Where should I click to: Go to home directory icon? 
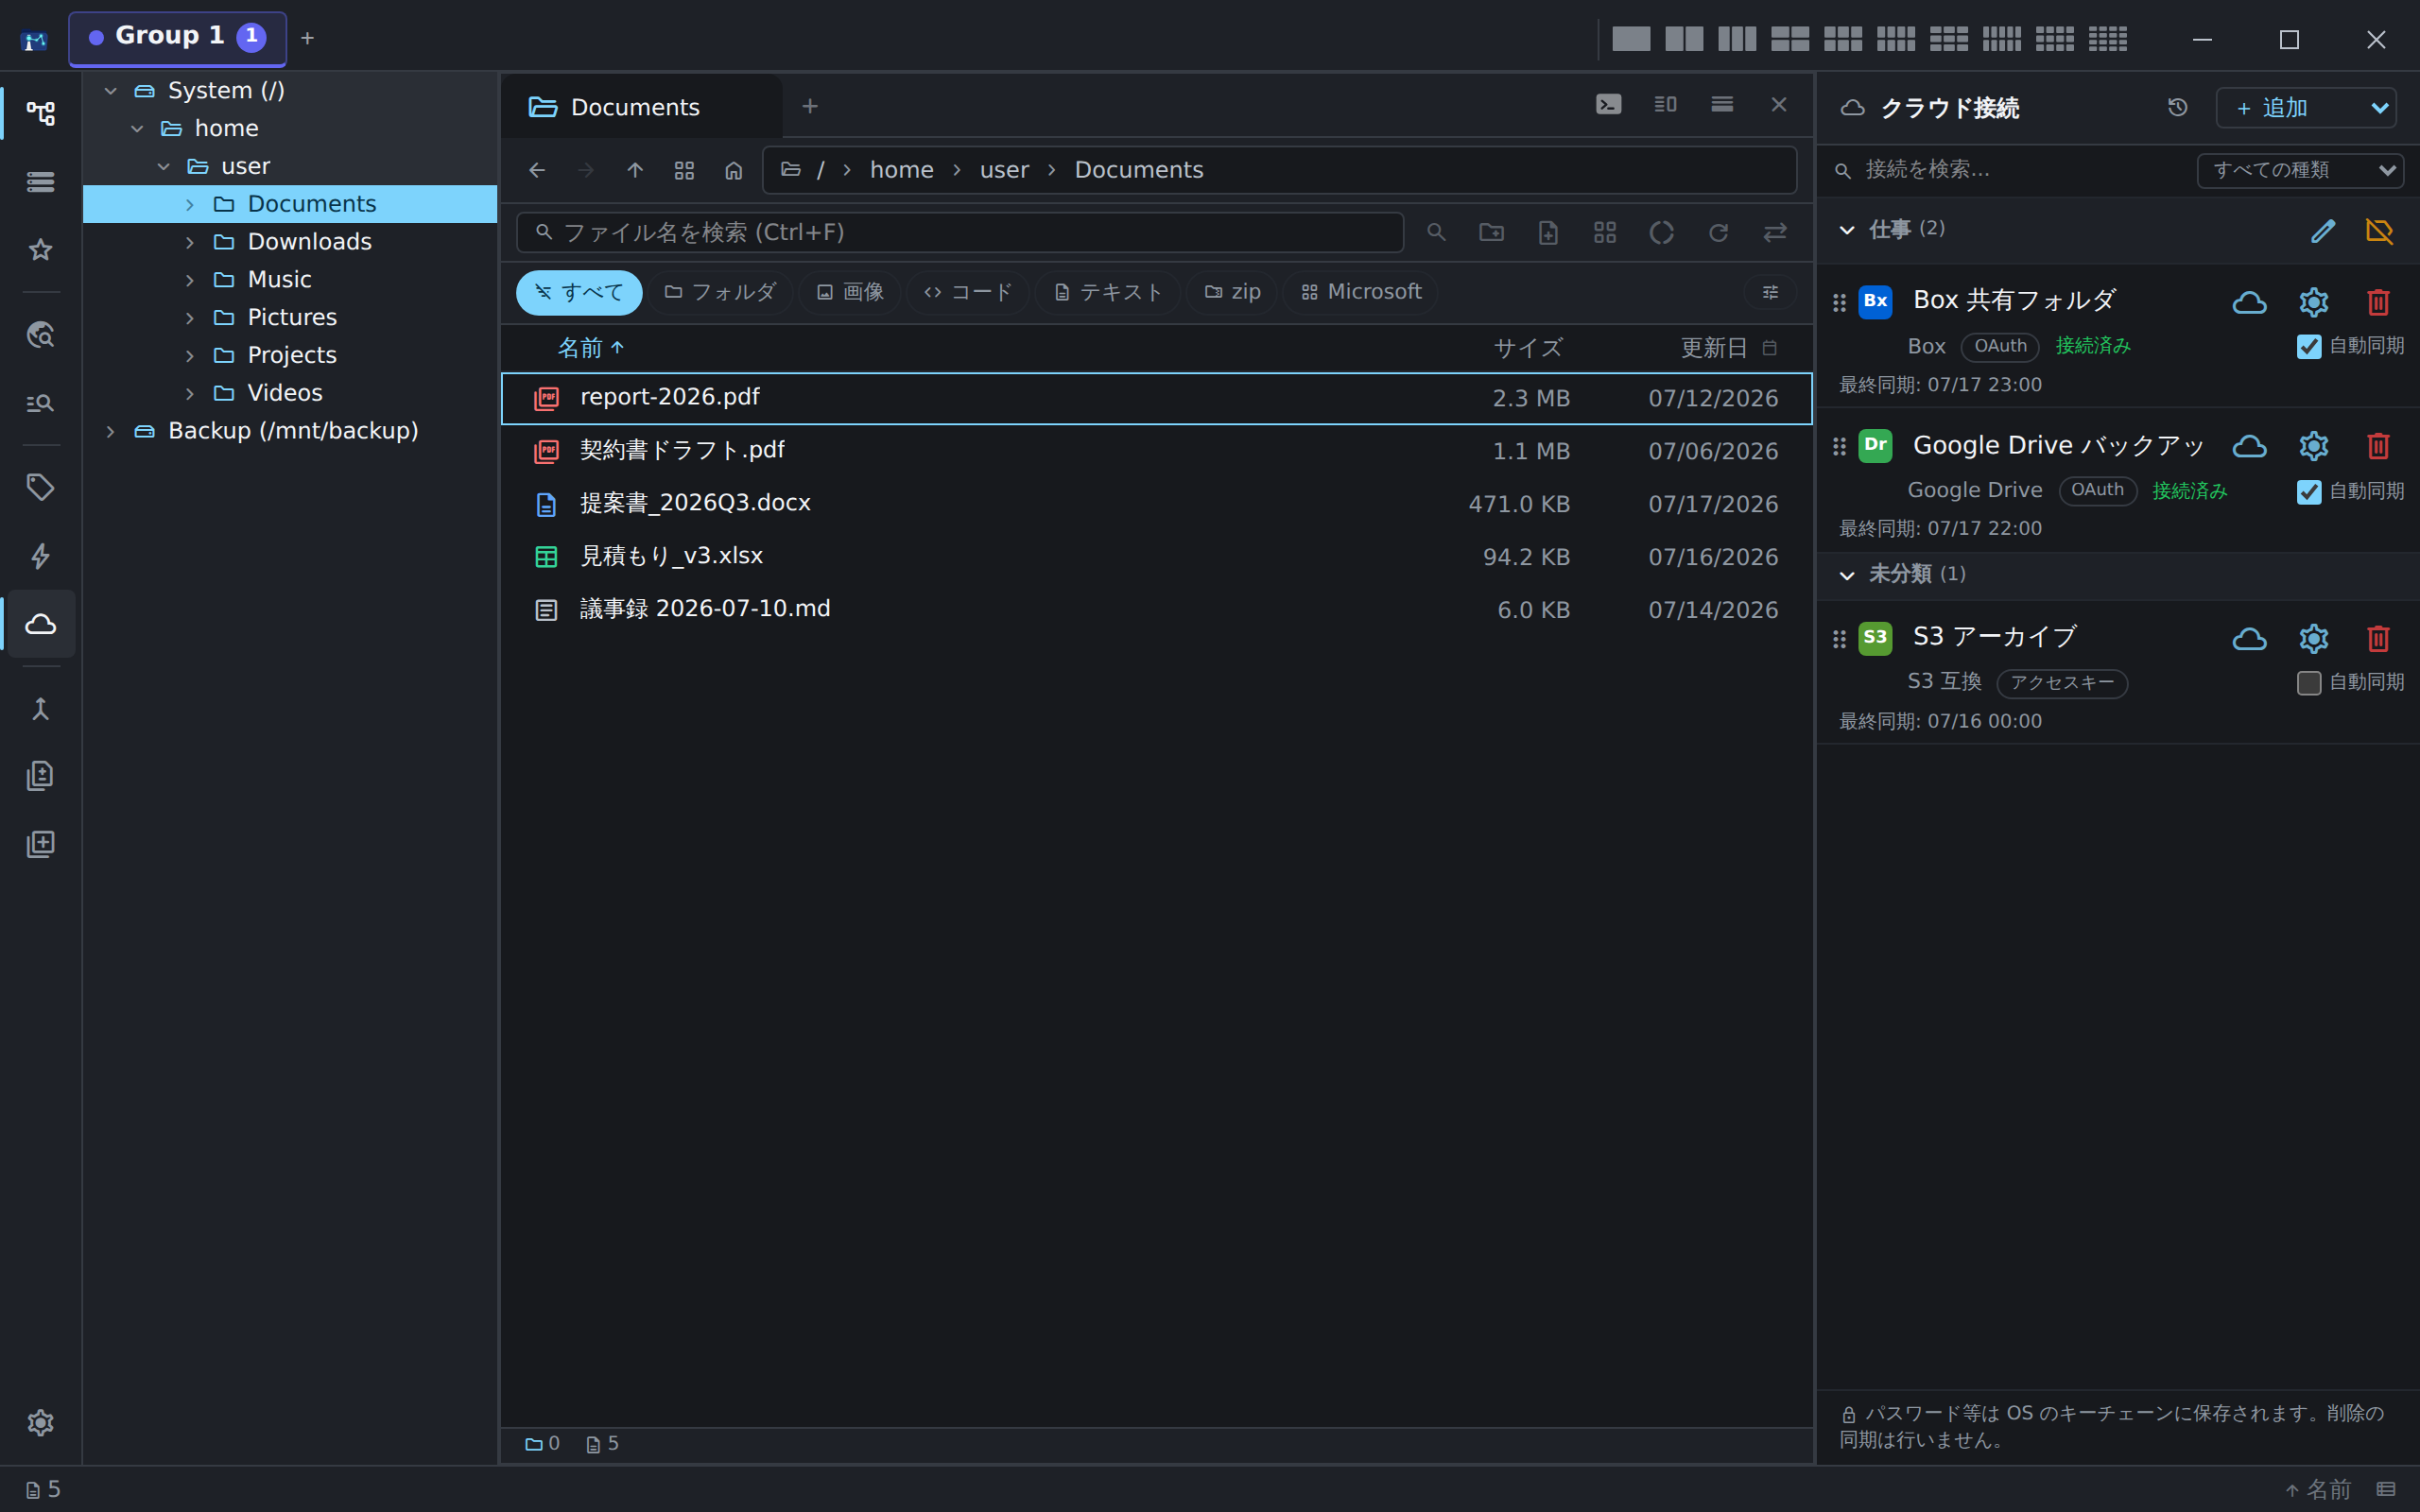[x=733, y=171]
